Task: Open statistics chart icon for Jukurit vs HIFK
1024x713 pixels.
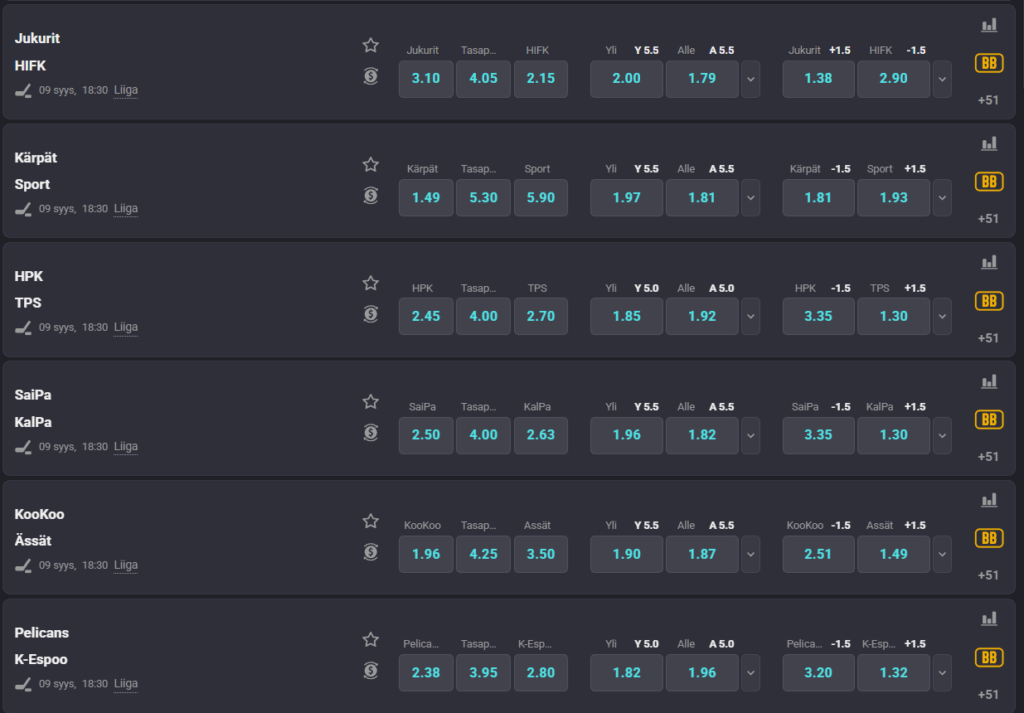Action: (989, 26)
